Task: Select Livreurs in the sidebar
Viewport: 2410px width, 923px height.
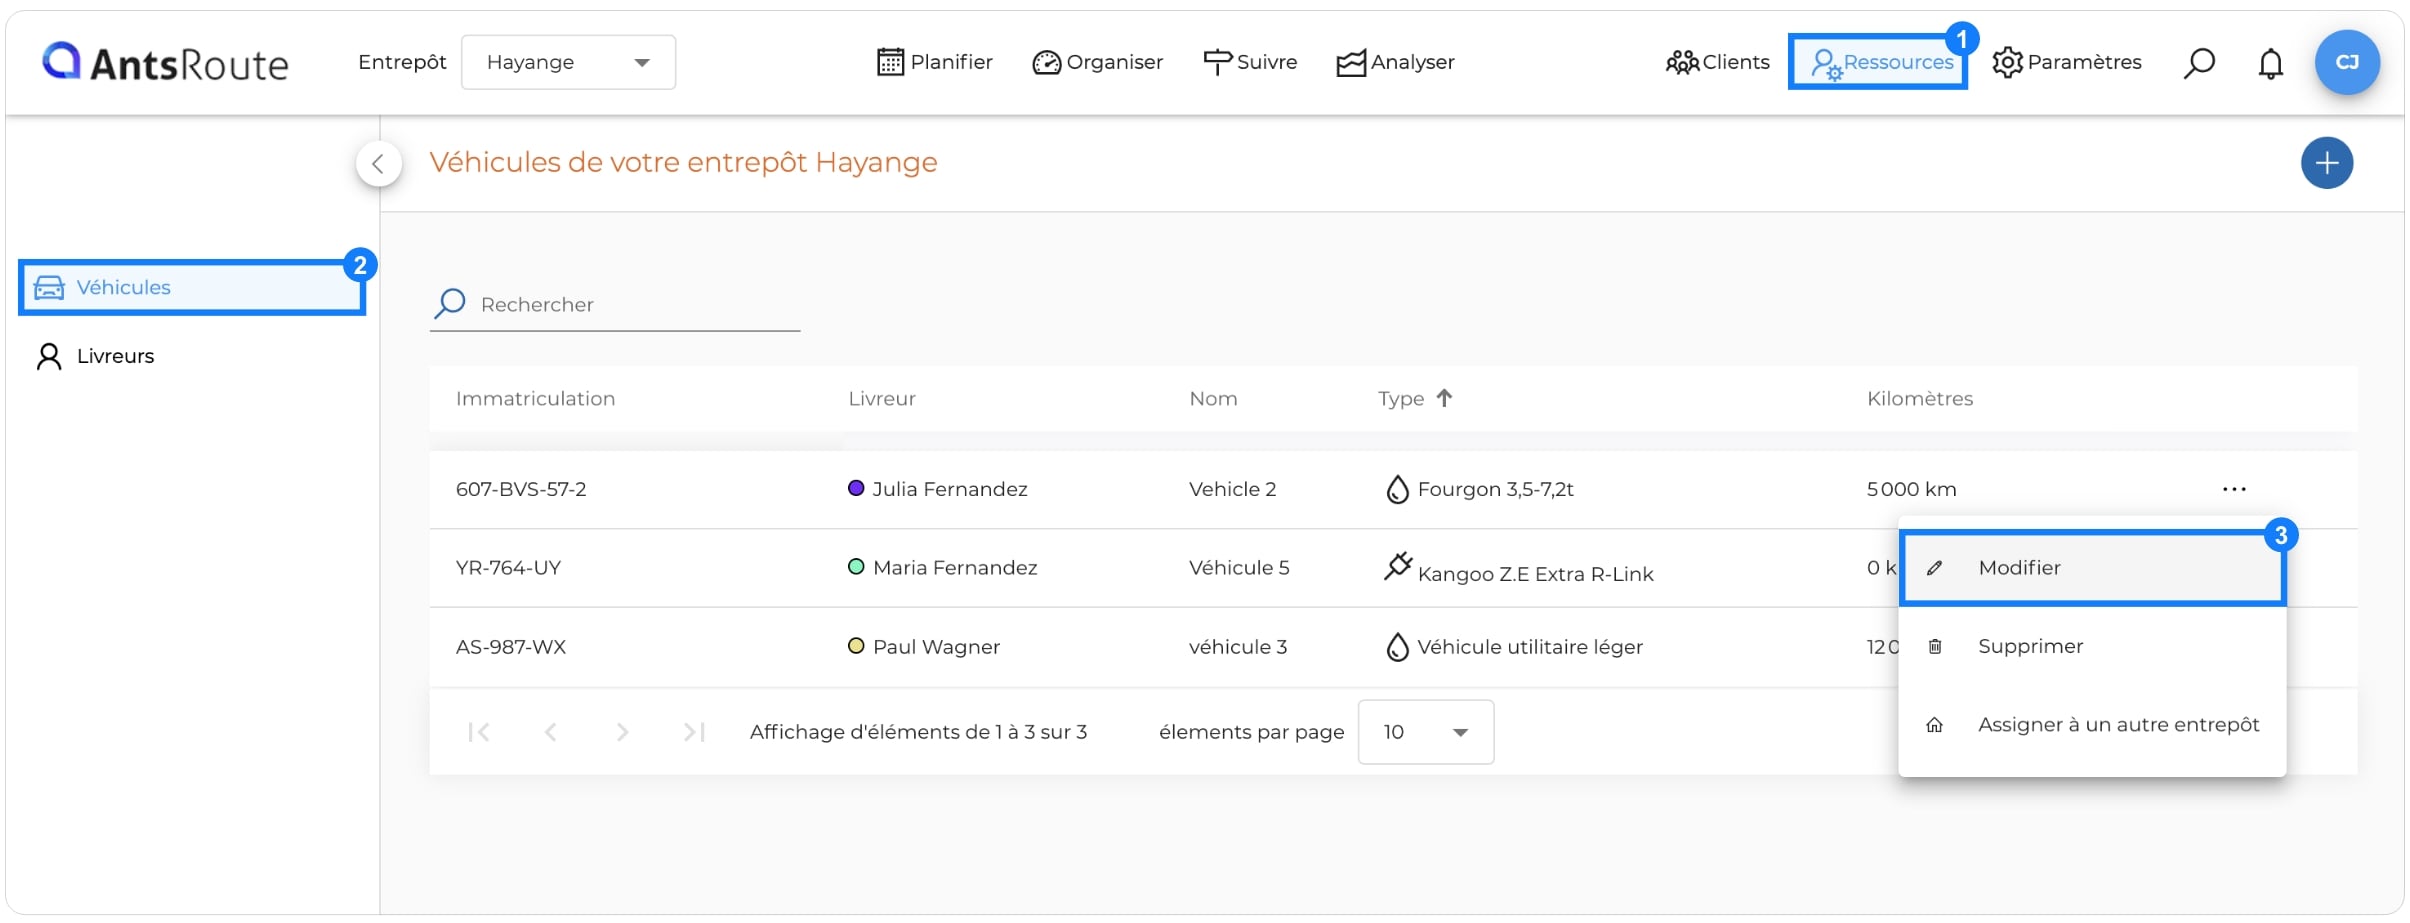Action: 95,356
